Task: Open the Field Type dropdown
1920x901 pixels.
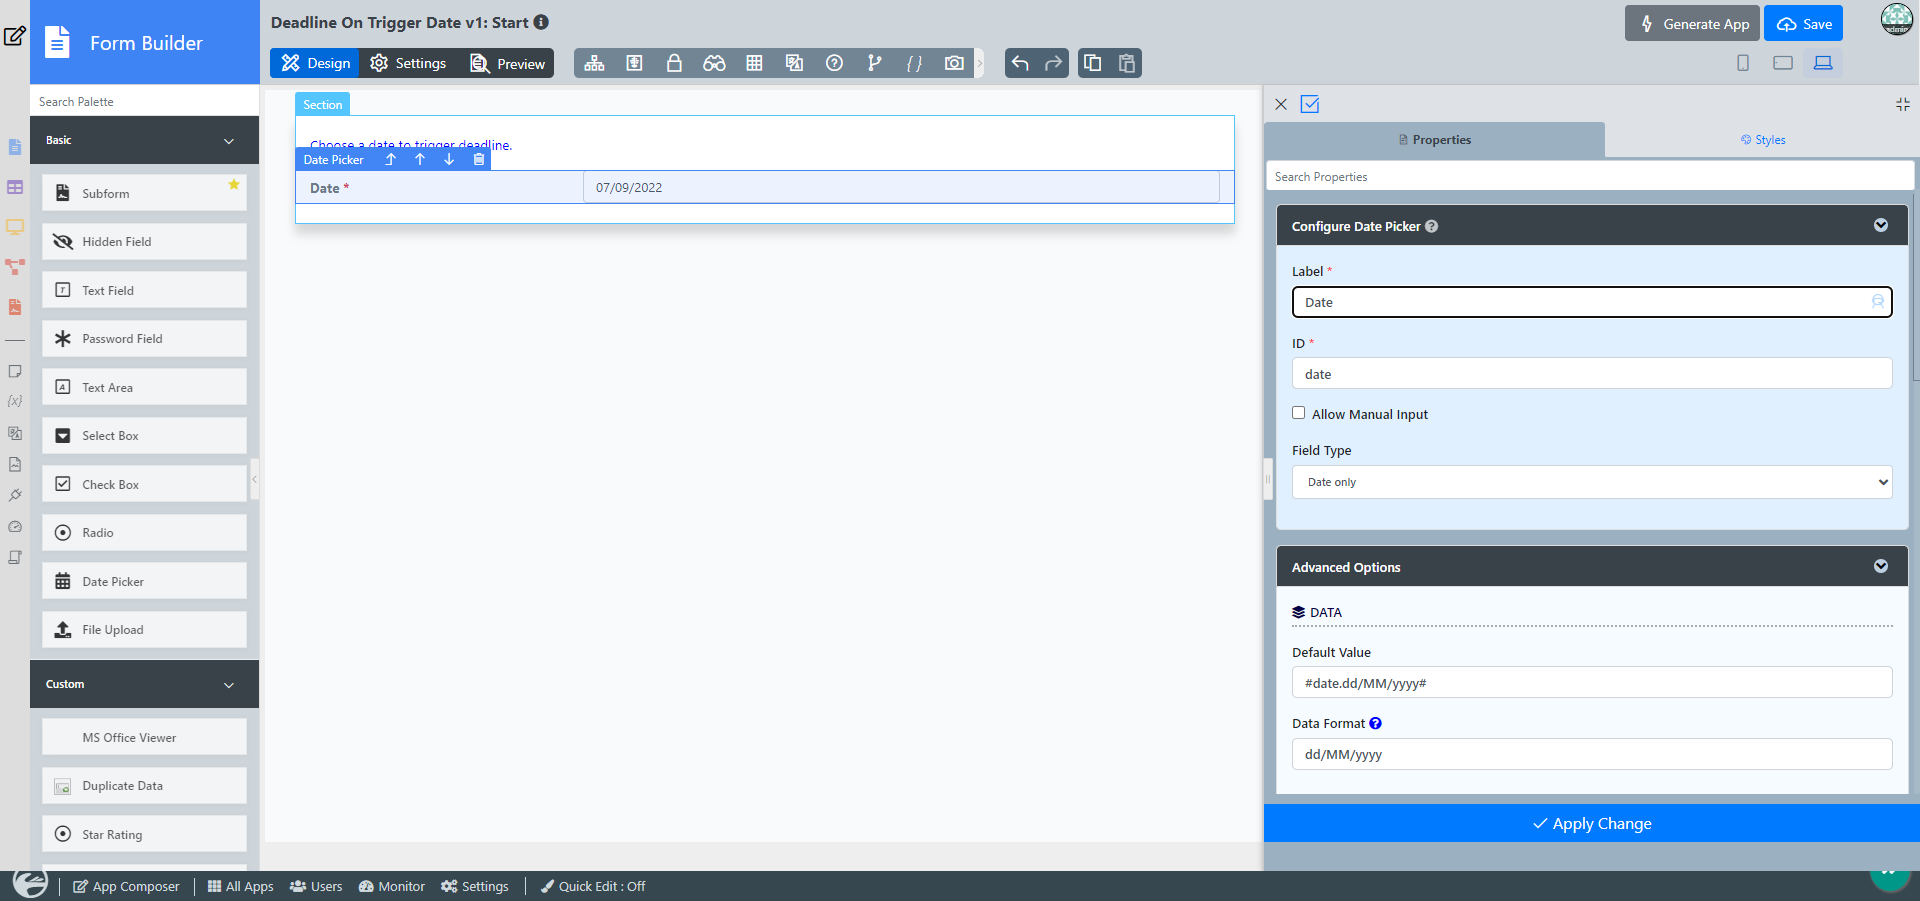Action: [x=1592, y=482]
